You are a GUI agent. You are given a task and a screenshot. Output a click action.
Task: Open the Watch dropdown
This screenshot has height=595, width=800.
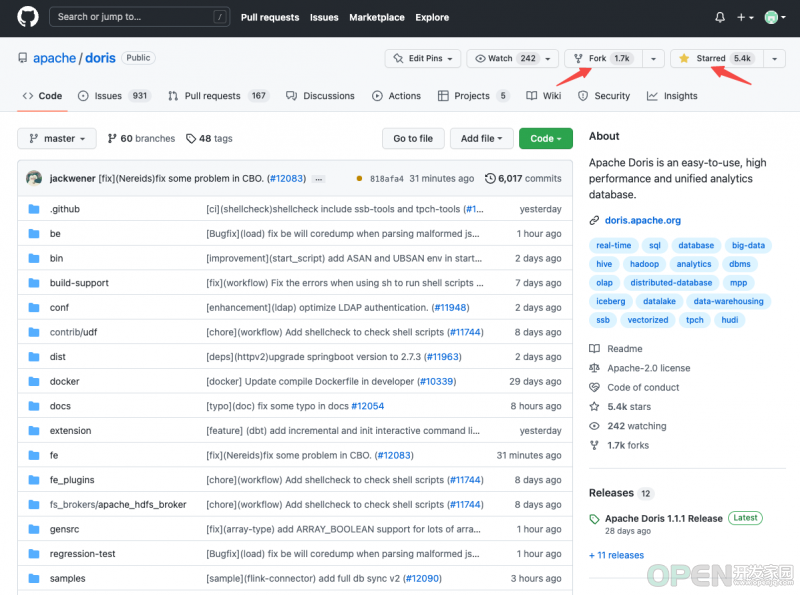[x=513, y=58]
